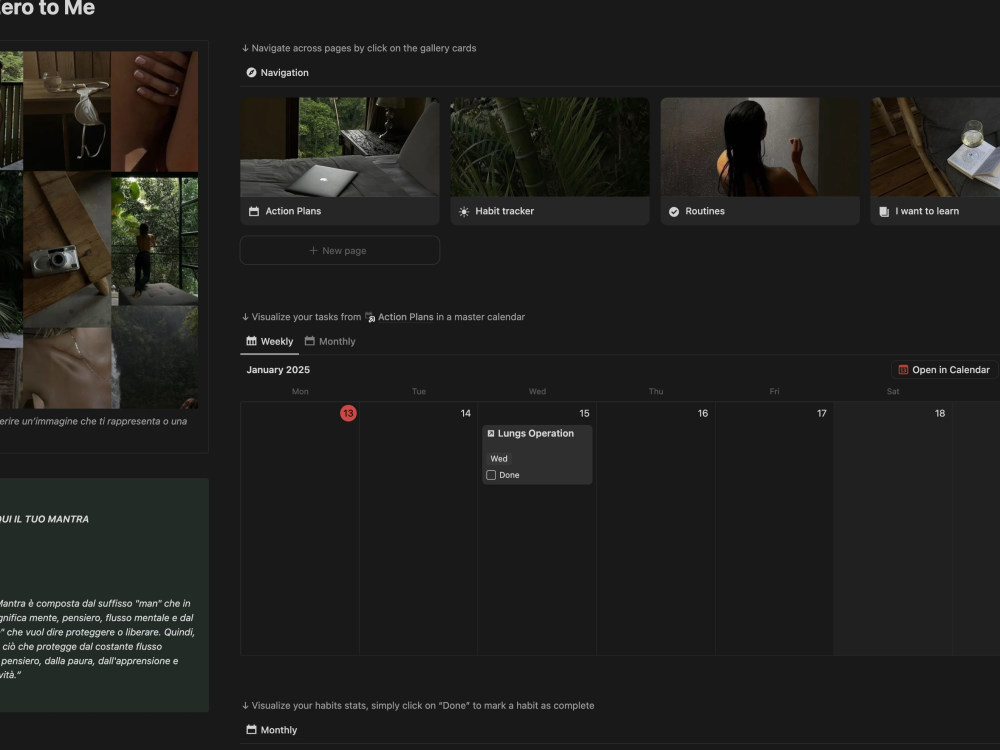
Task: Click the Action Plans laptop thumbnail
Action: 339,147
